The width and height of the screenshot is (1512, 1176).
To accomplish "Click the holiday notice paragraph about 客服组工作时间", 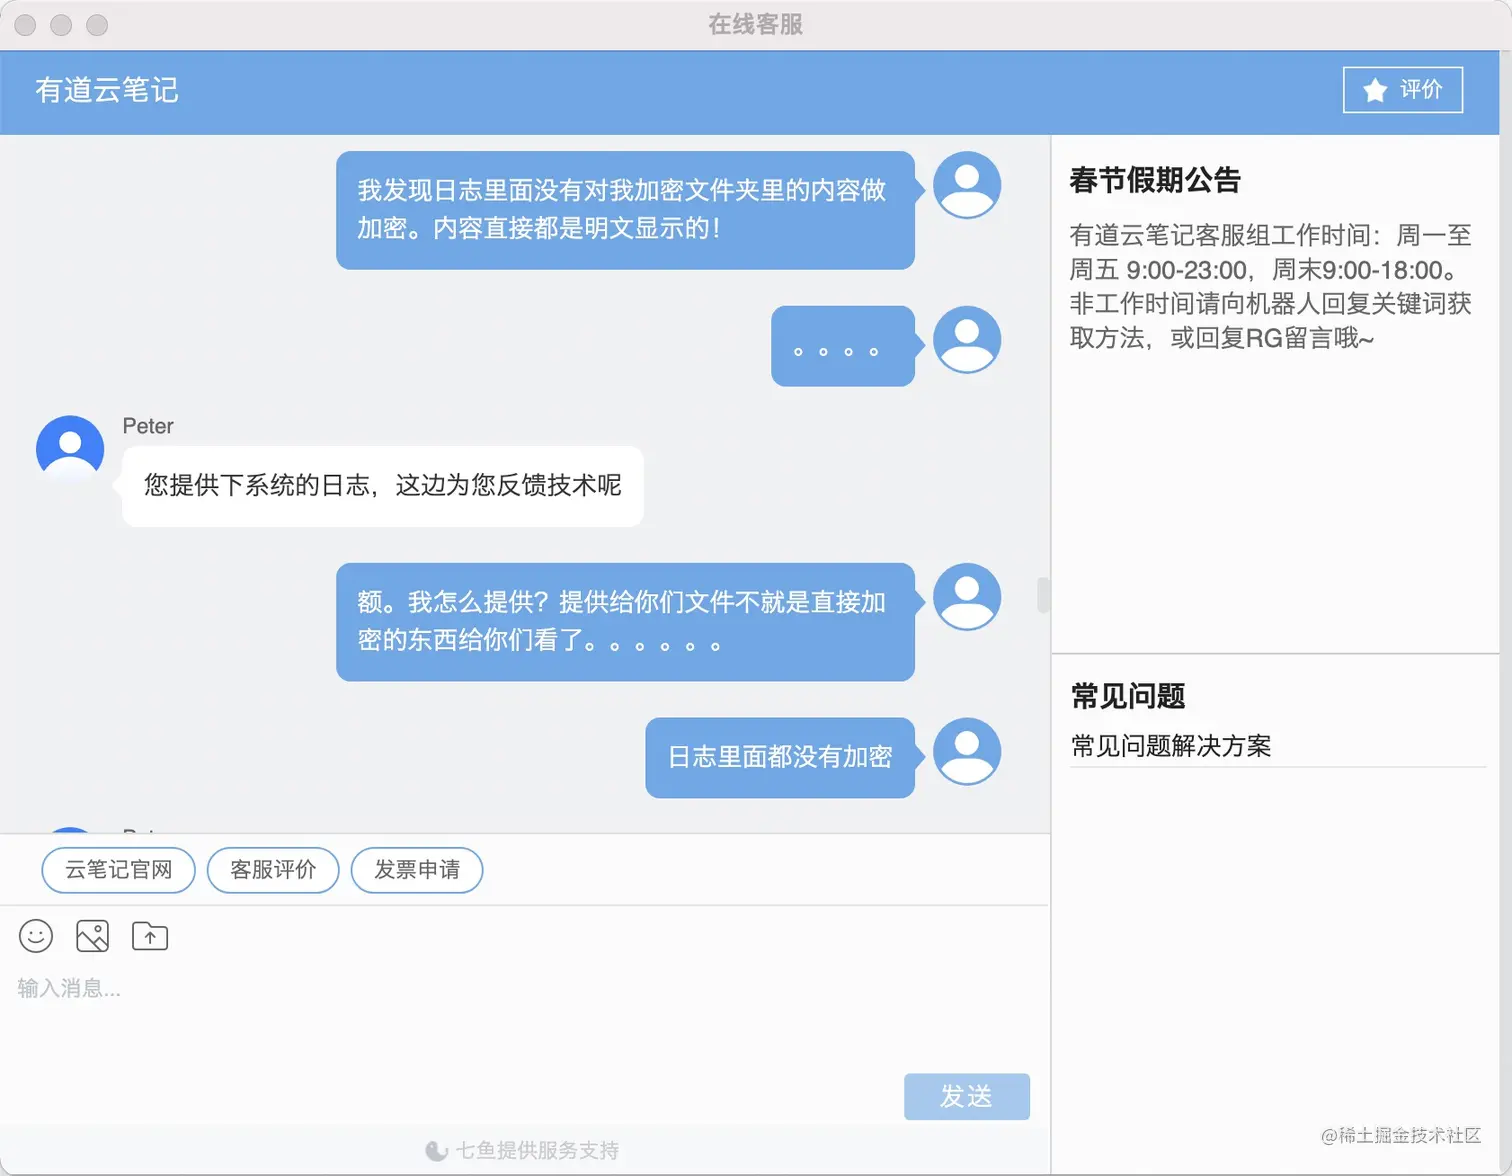I will (1271, 287).
